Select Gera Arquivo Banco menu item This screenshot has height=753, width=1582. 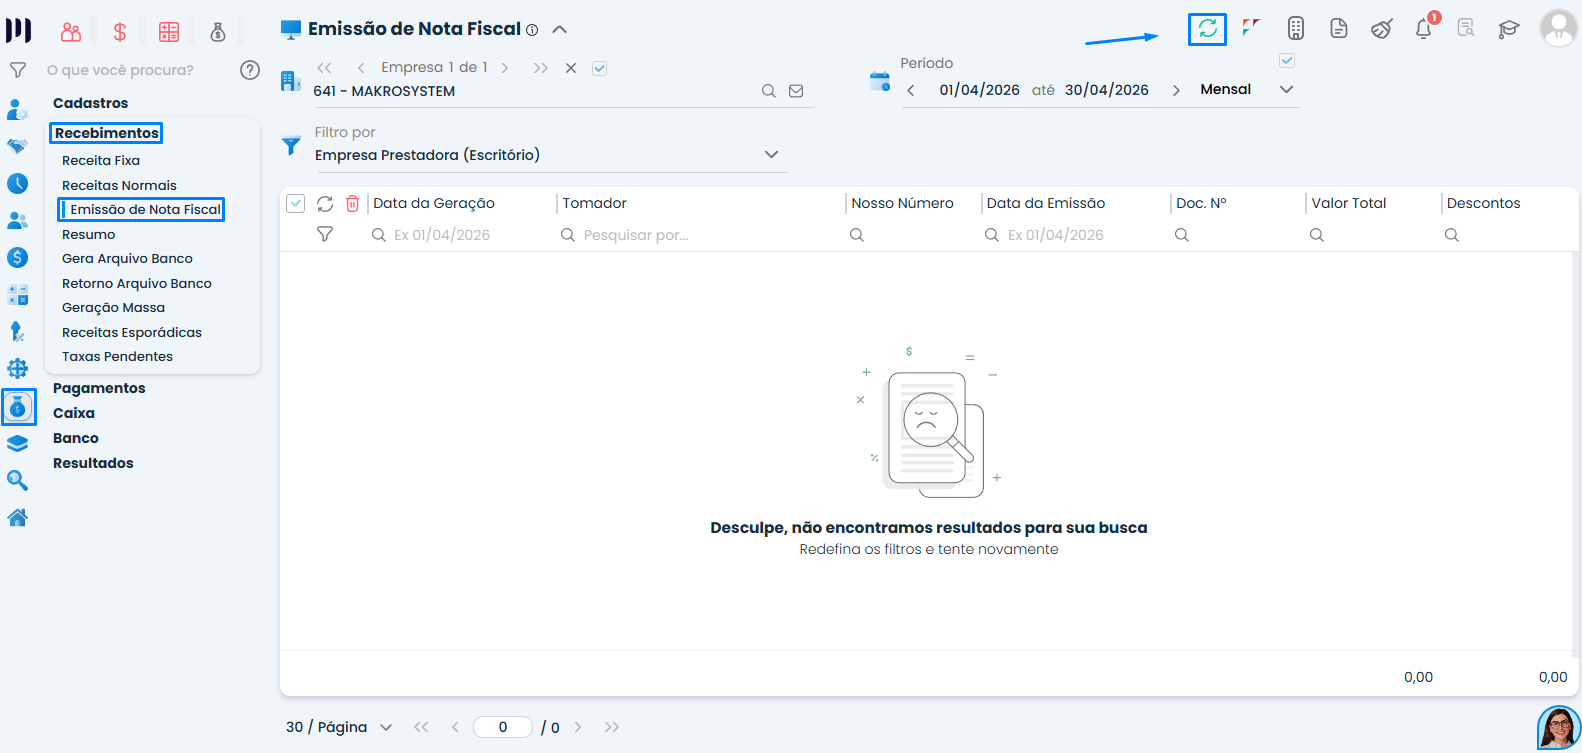point(127,258)
